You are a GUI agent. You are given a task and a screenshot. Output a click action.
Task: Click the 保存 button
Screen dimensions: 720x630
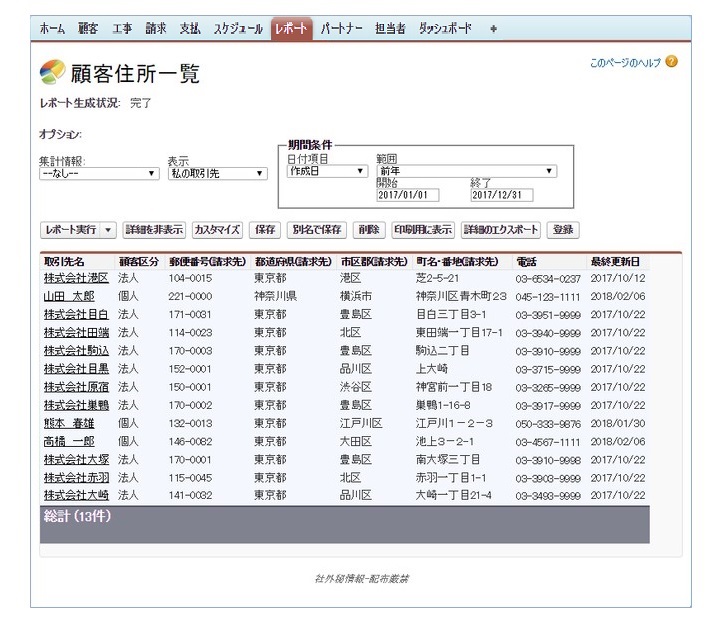click(265, 230)
